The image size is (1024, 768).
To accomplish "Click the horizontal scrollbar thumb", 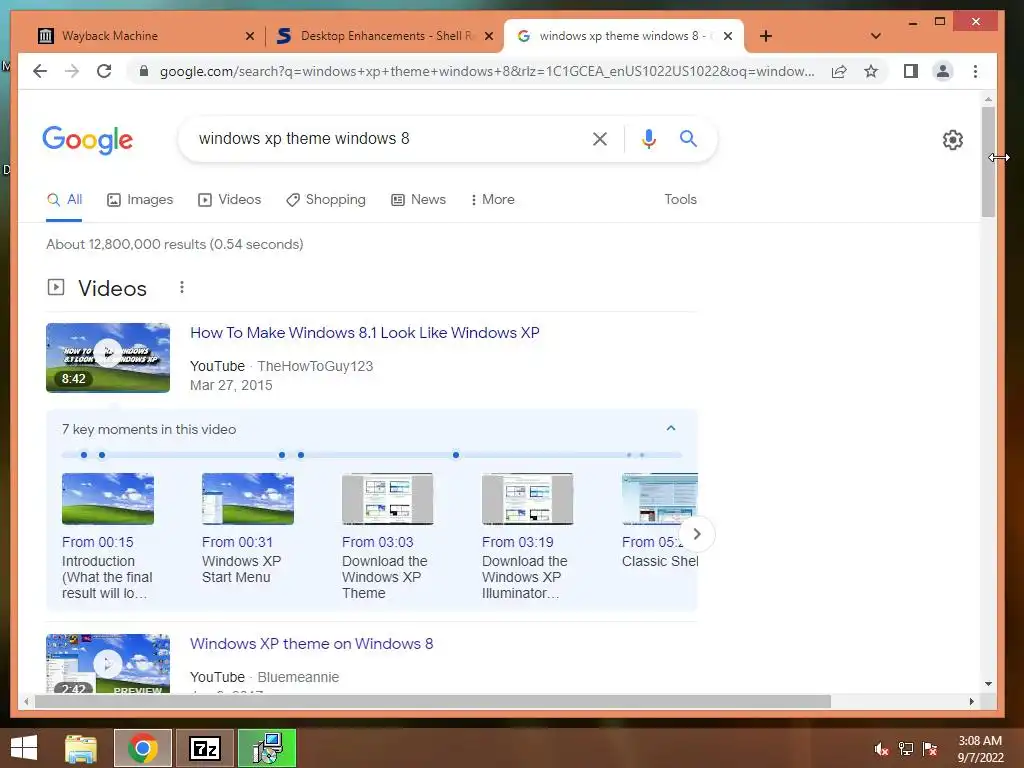I will tap(432, 701).
